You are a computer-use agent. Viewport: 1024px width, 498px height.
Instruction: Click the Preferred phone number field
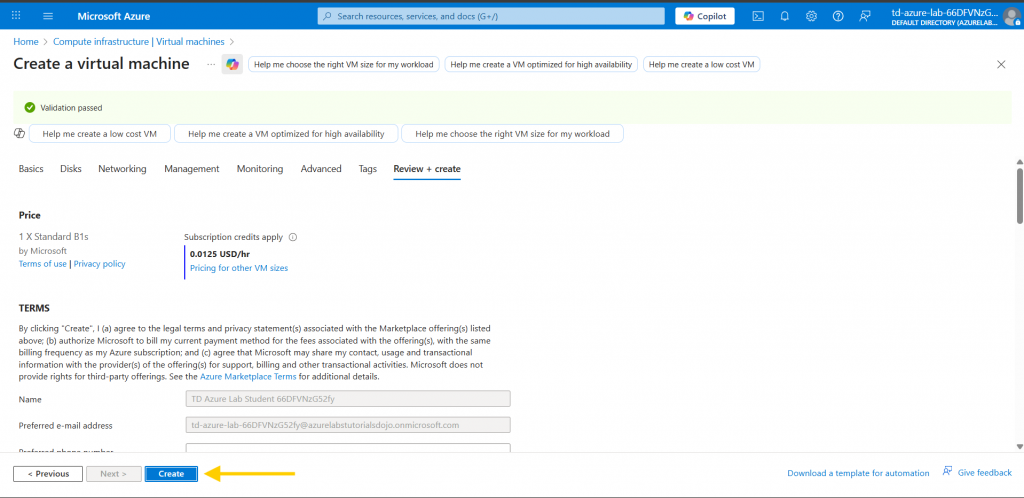[x=348, y=448]
